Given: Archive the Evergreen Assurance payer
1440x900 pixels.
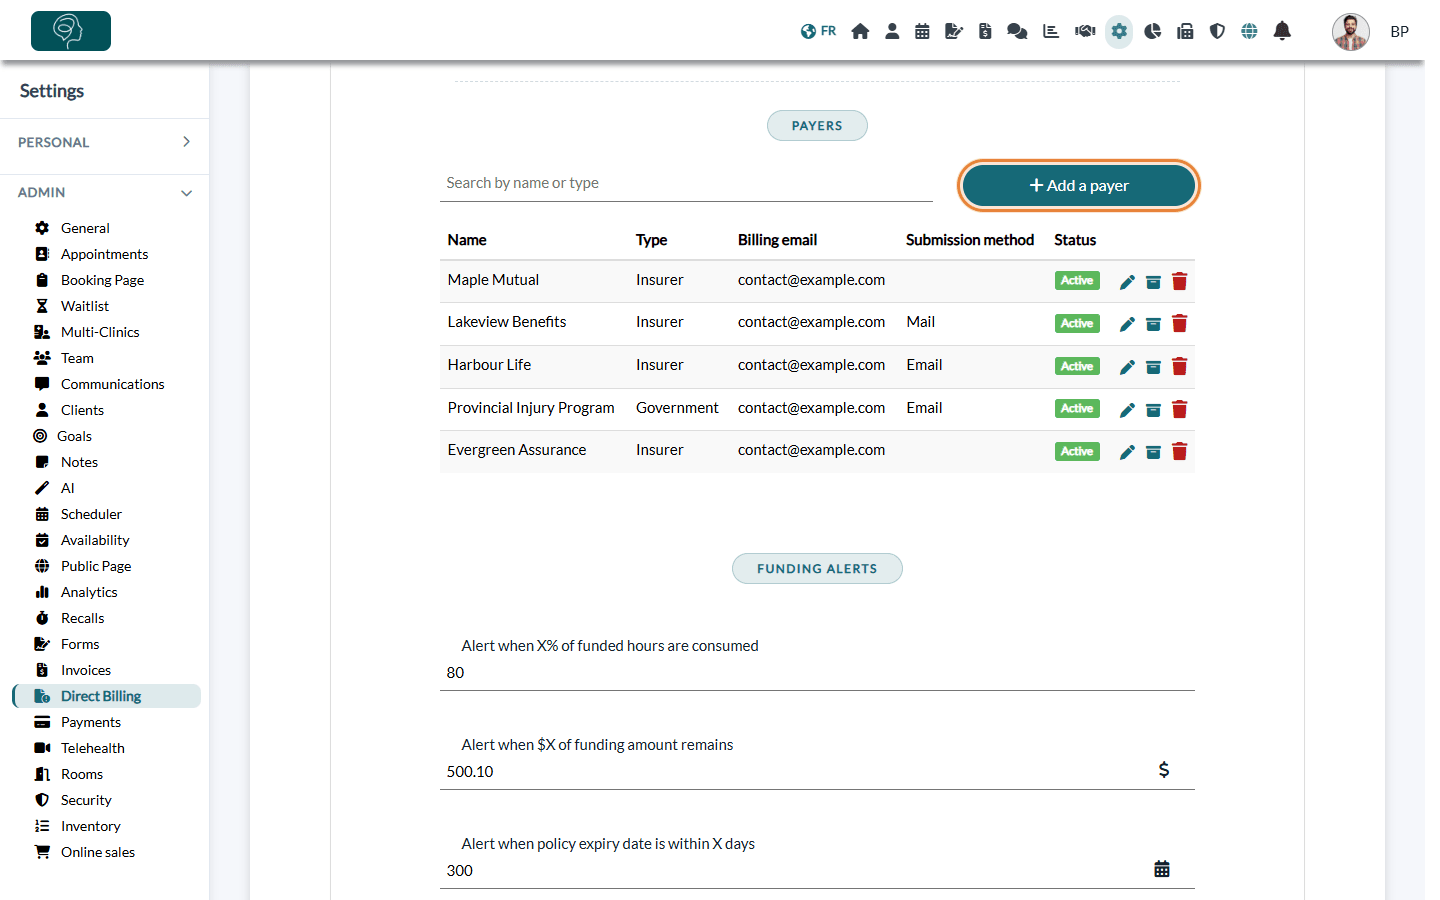Looking at the screenshot, I should 1153,452.
